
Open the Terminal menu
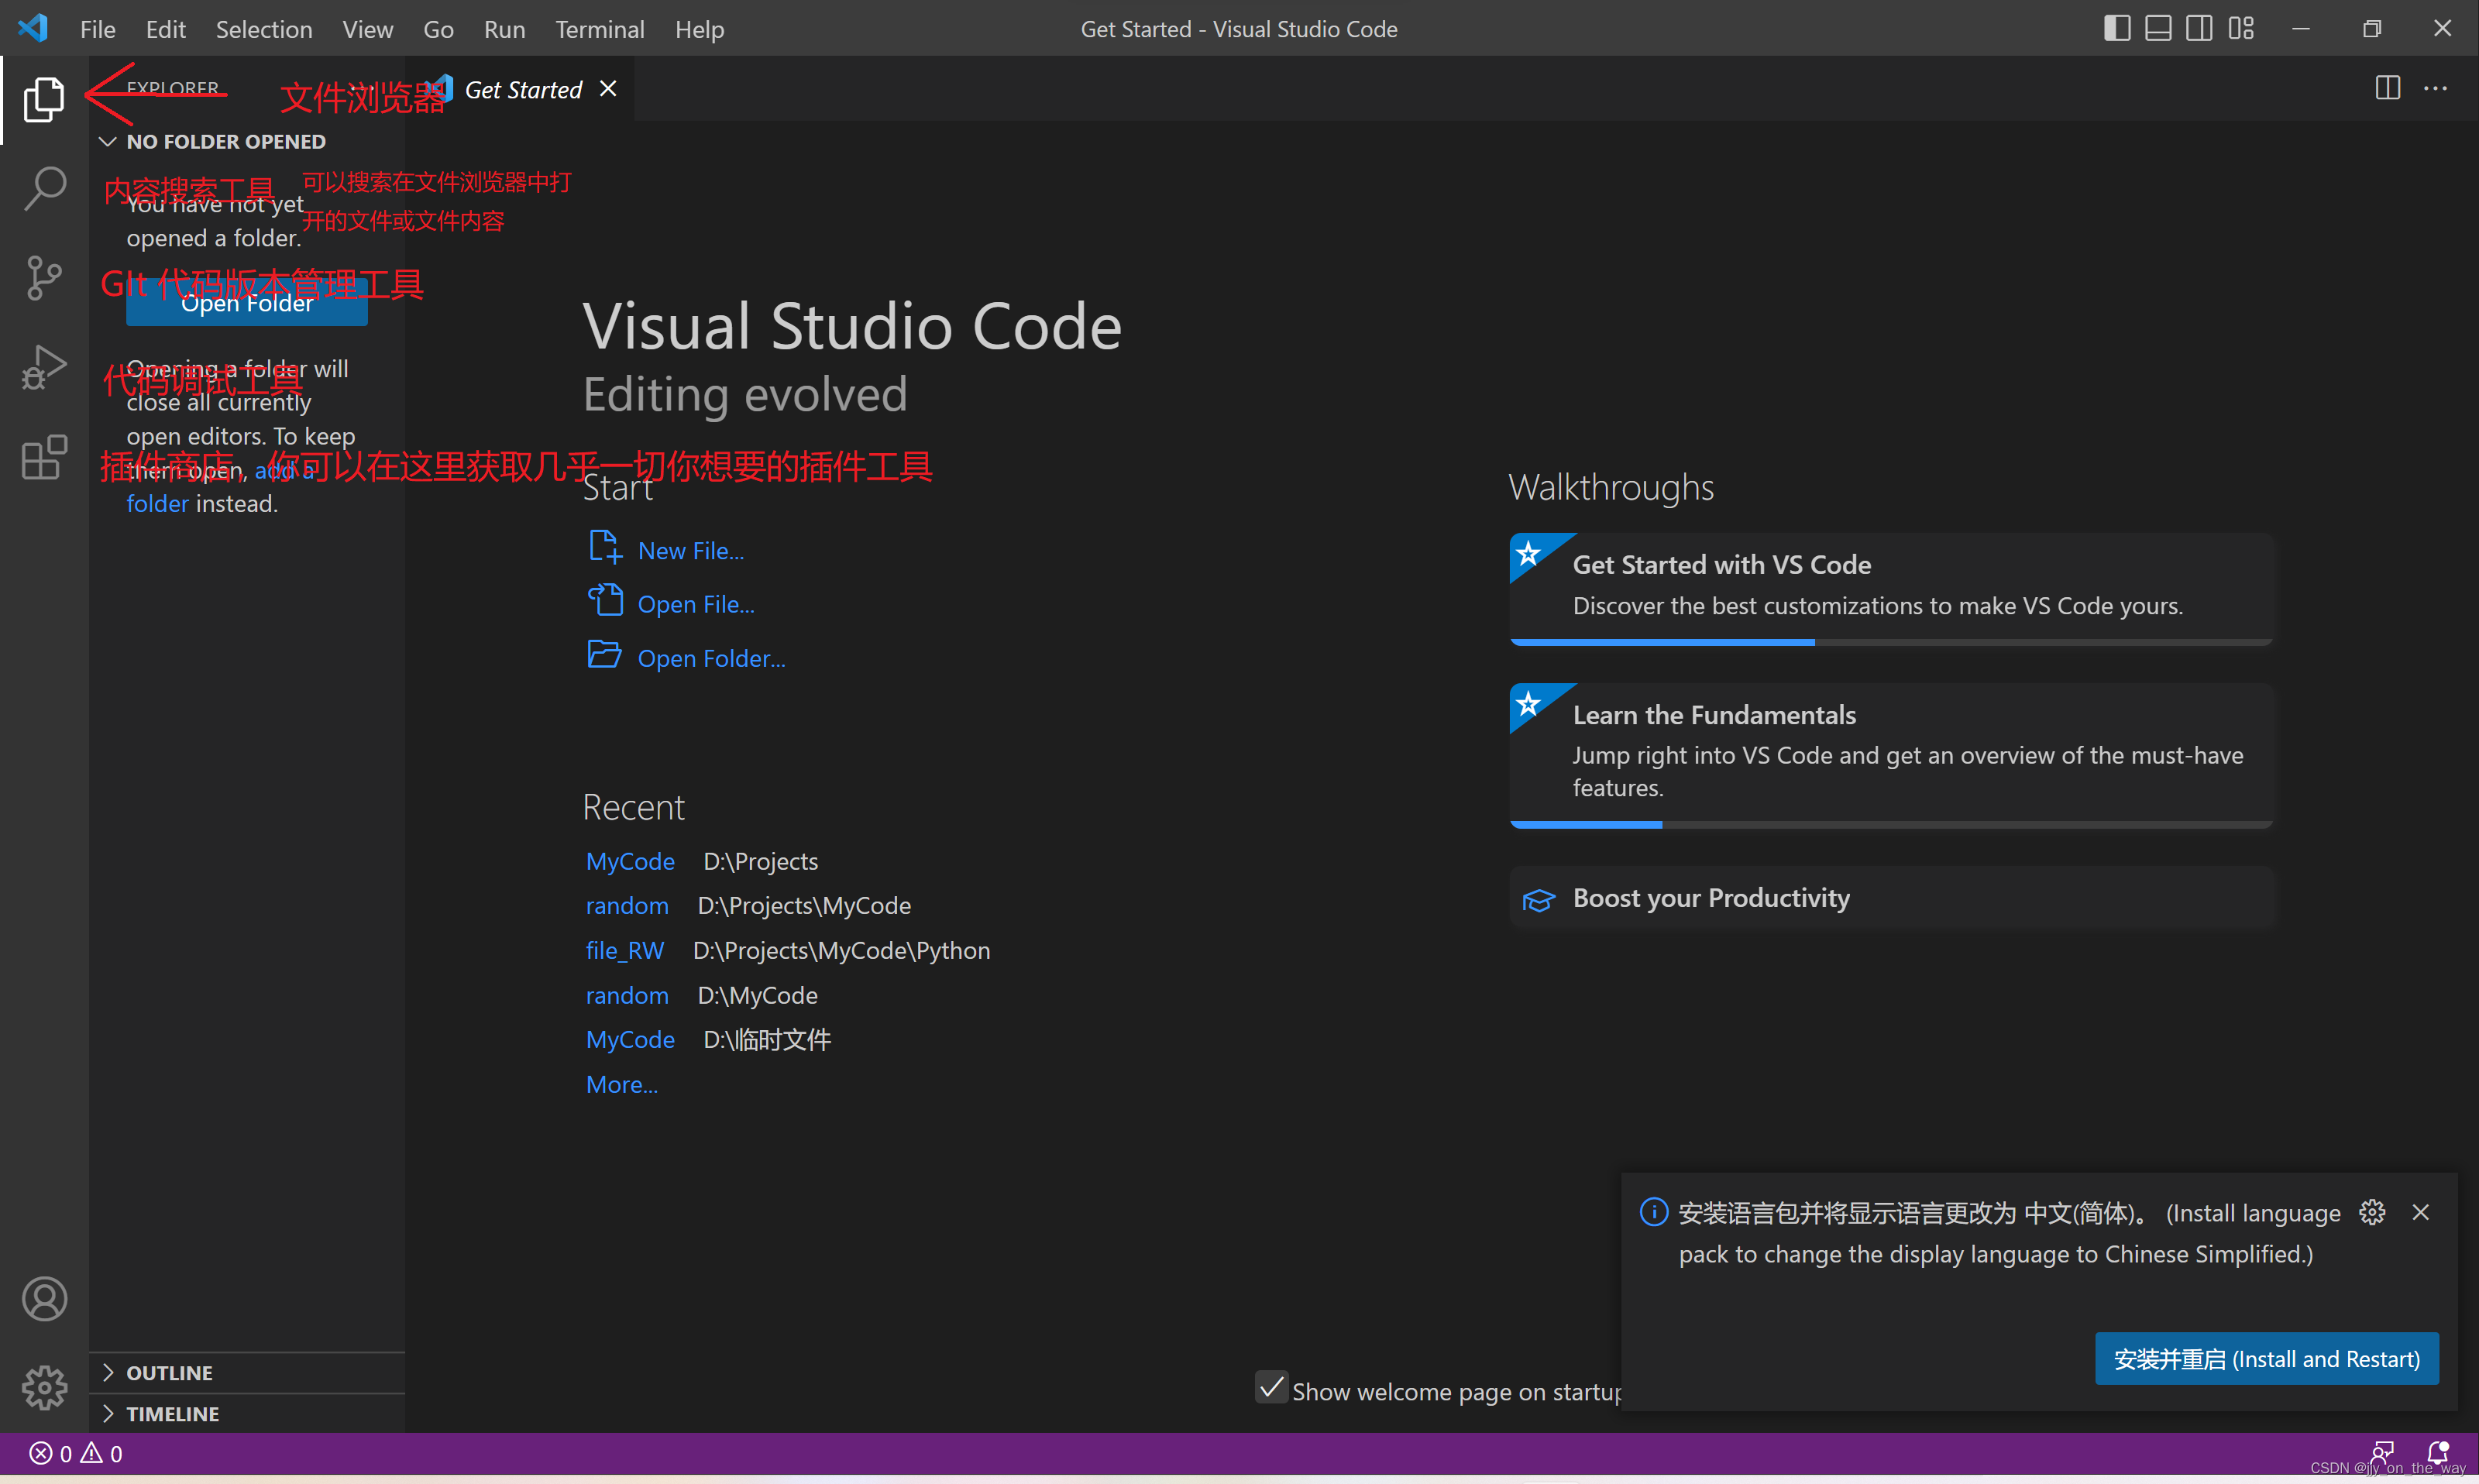coord(599,29)
